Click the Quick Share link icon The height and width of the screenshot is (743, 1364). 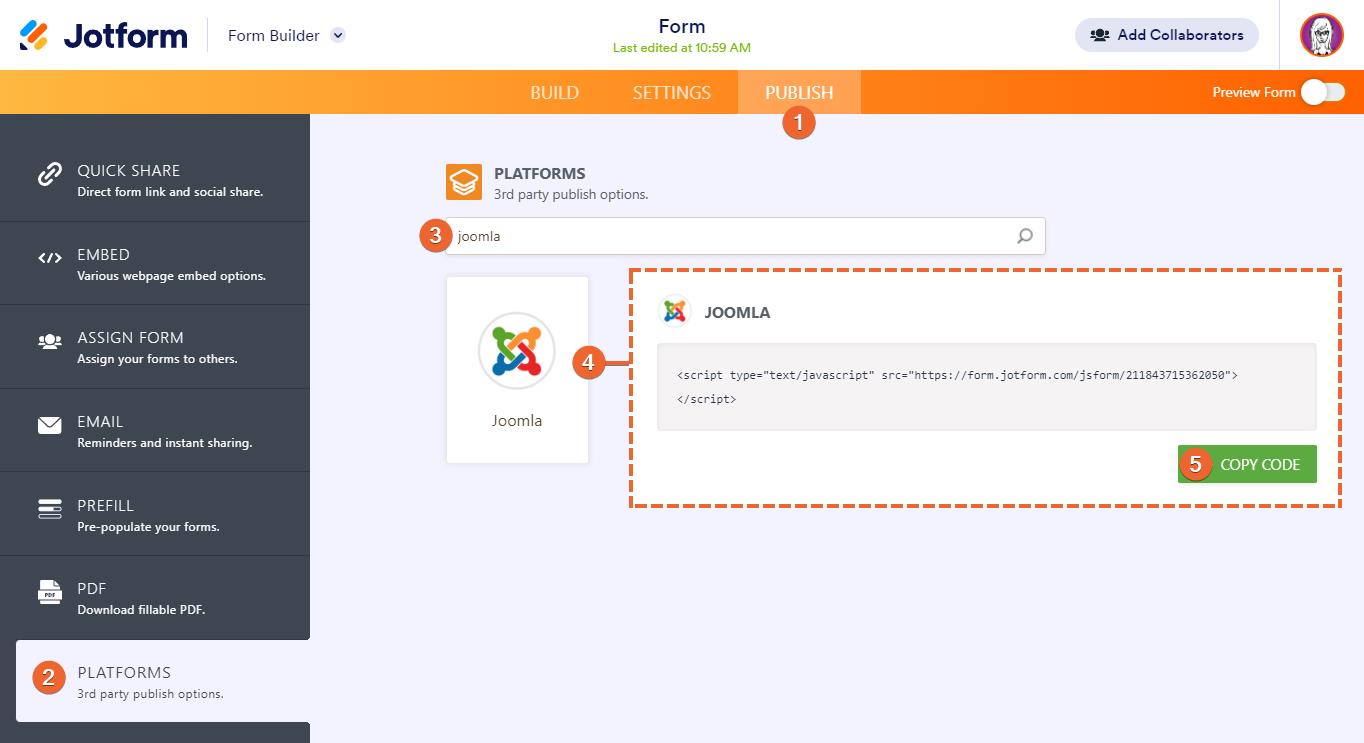[50, 174]
